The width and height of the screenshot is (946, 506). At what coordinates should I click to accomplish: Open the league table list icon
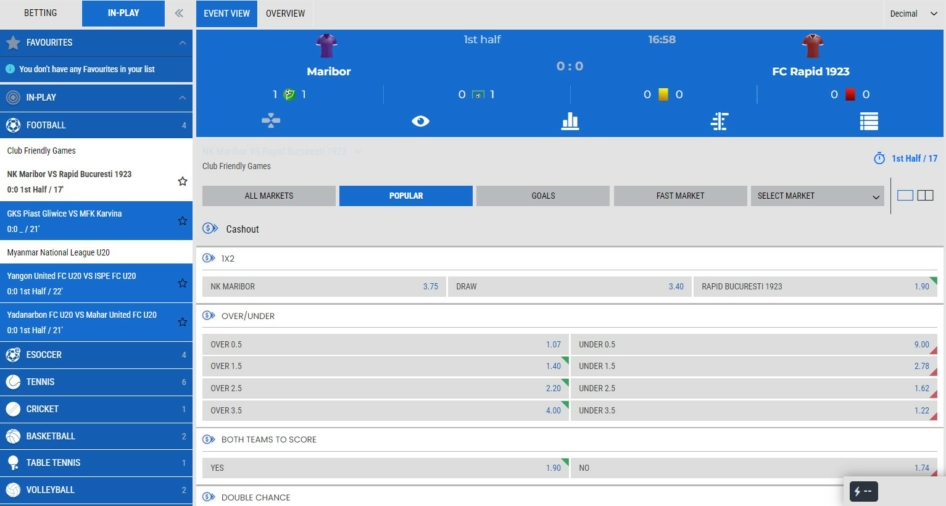[x=868, y=121]
